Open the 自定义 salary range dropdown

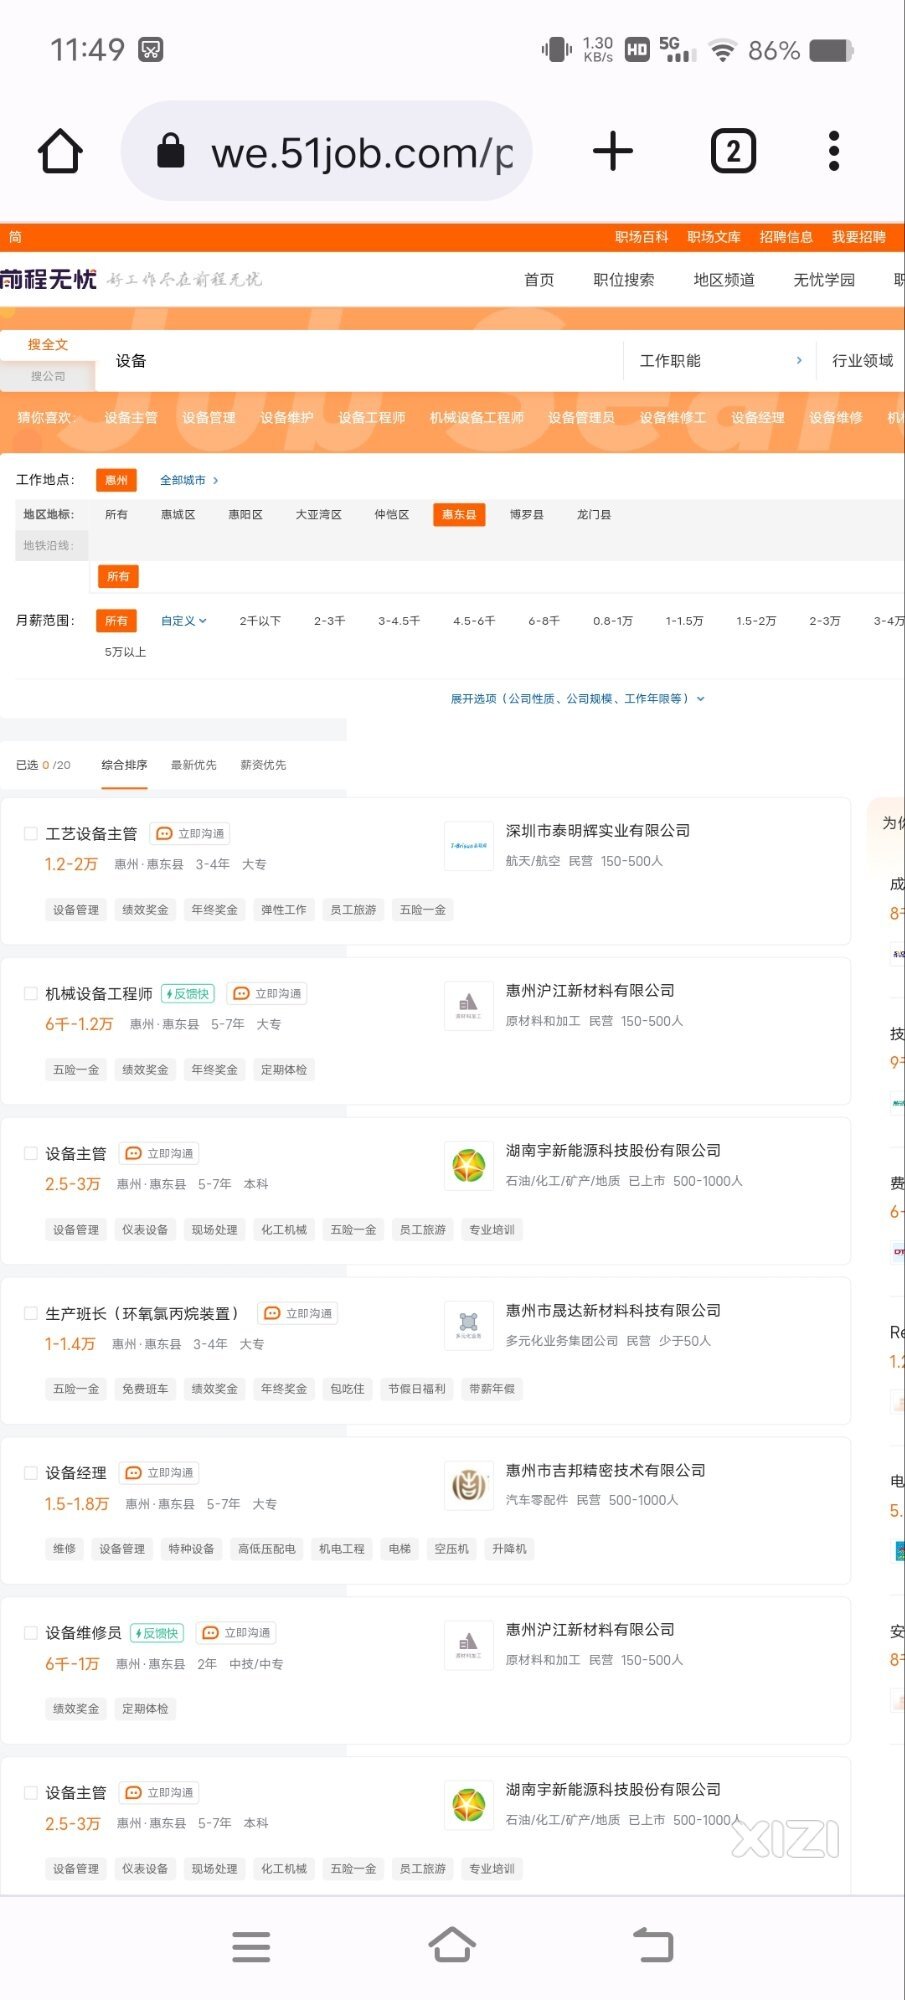[184, 621]
